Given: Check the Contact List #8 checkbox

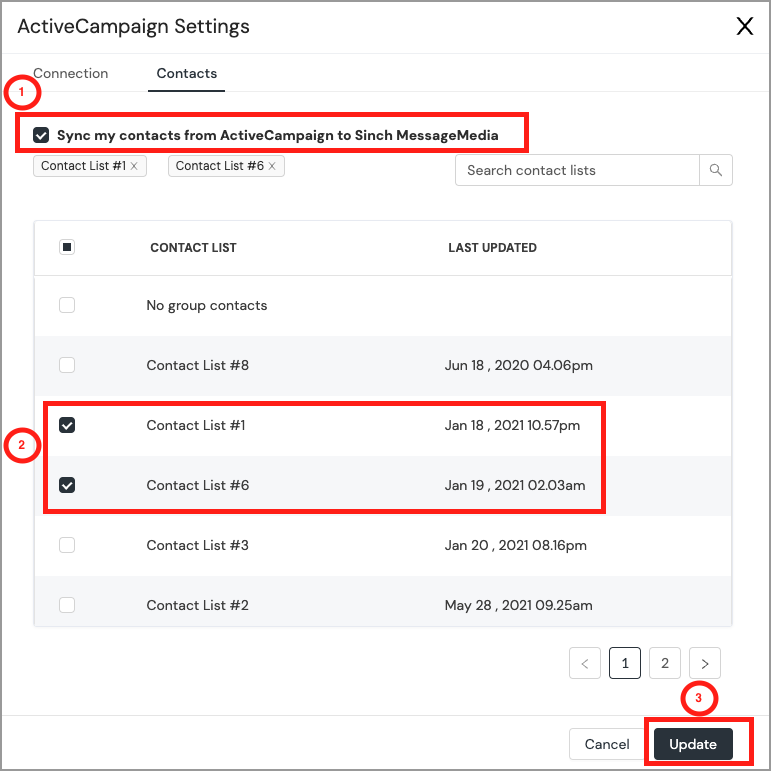Looking at the screenshot, I should click(67, 365).
